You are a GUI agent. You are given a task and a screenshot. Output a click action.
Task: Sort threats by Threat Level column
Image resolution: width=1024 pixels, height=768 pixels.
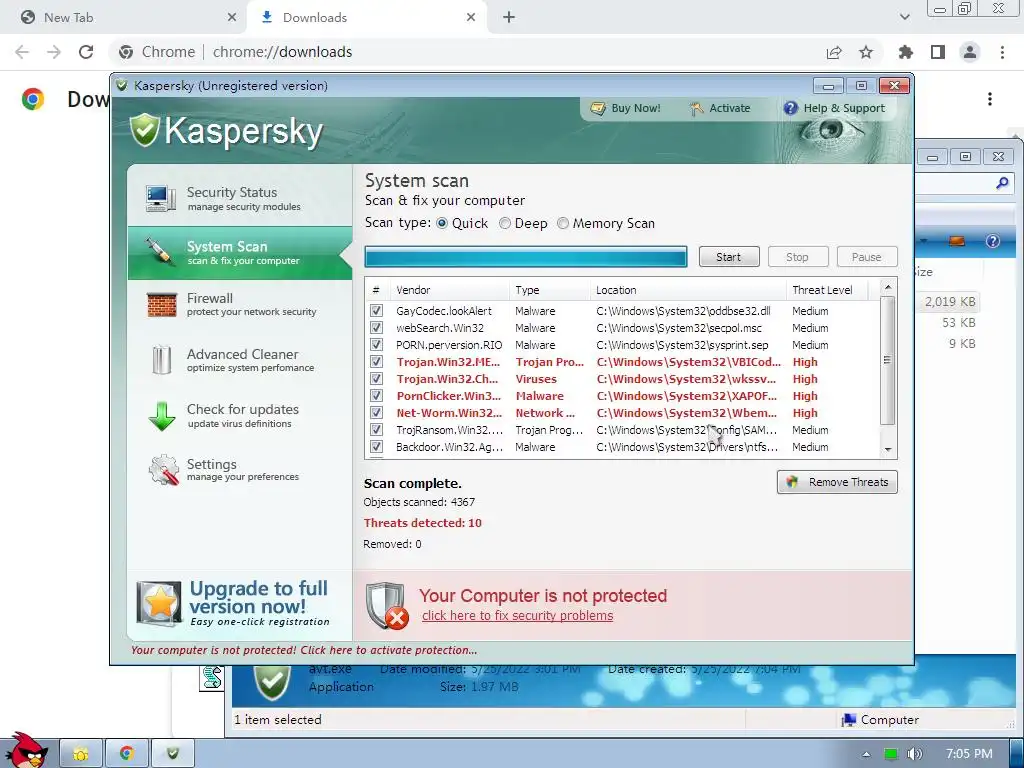(828, 290)
